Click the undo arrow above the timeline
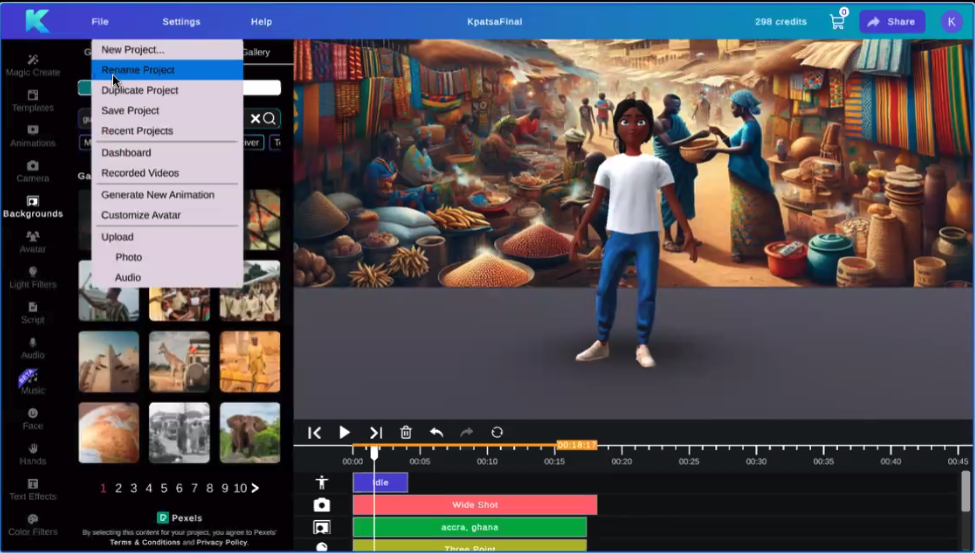Screen dimensions: 975x553 436,432
